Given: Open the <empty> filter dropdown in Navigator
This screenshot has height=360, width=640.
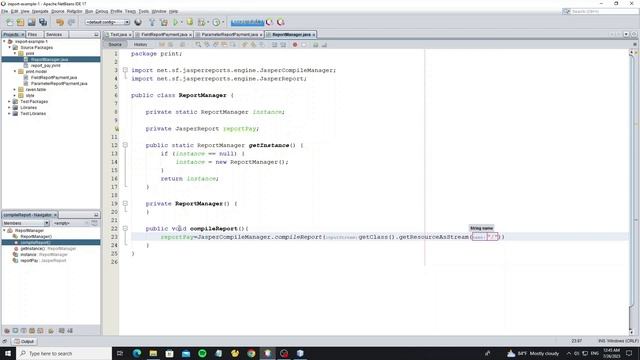Looking at the screenshot, I should (x=71, y=223).
